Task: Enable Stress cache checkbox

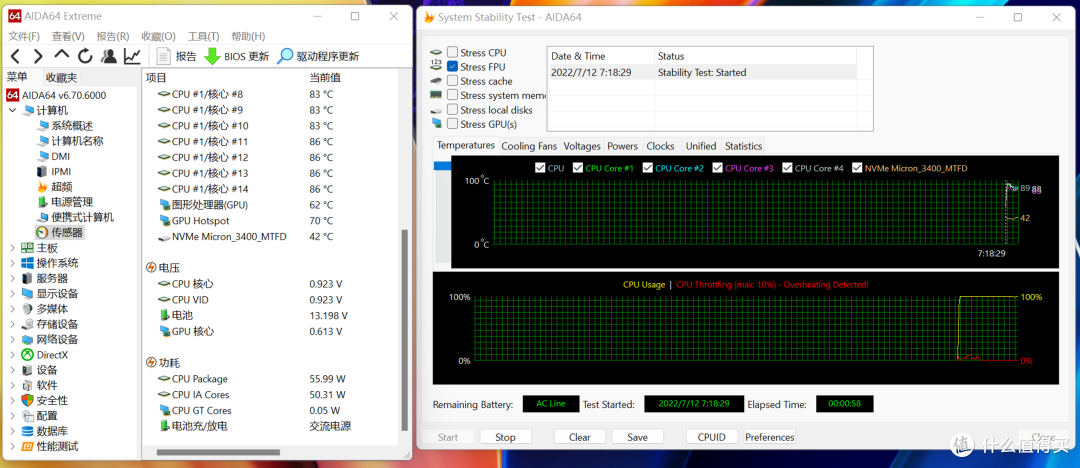Action: click(453, 81)
